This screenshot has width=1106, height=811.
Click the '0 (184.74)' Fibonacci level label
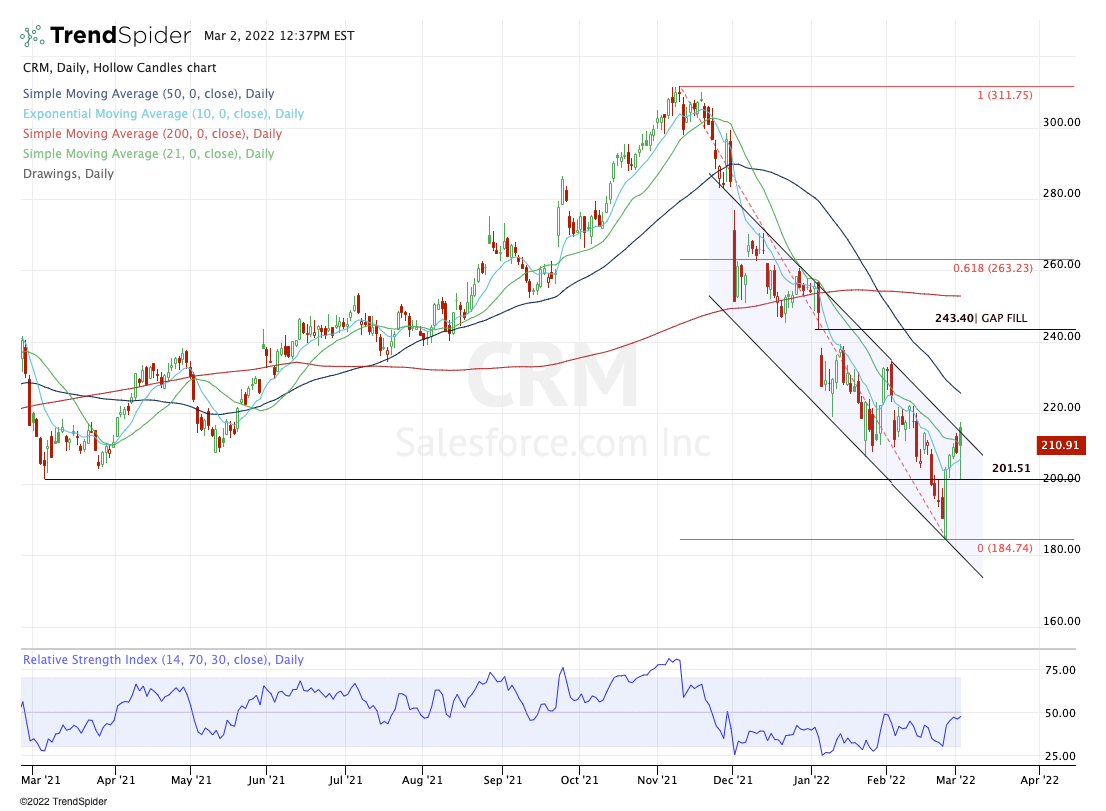(x=1004, y=548)
